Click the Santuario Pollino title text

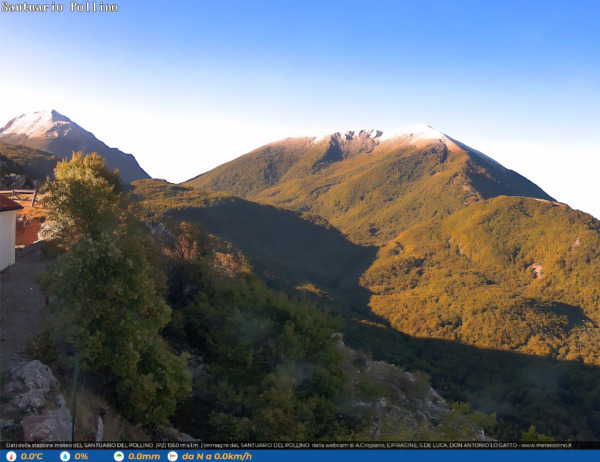pyautogui.click(x=60, y=7)
